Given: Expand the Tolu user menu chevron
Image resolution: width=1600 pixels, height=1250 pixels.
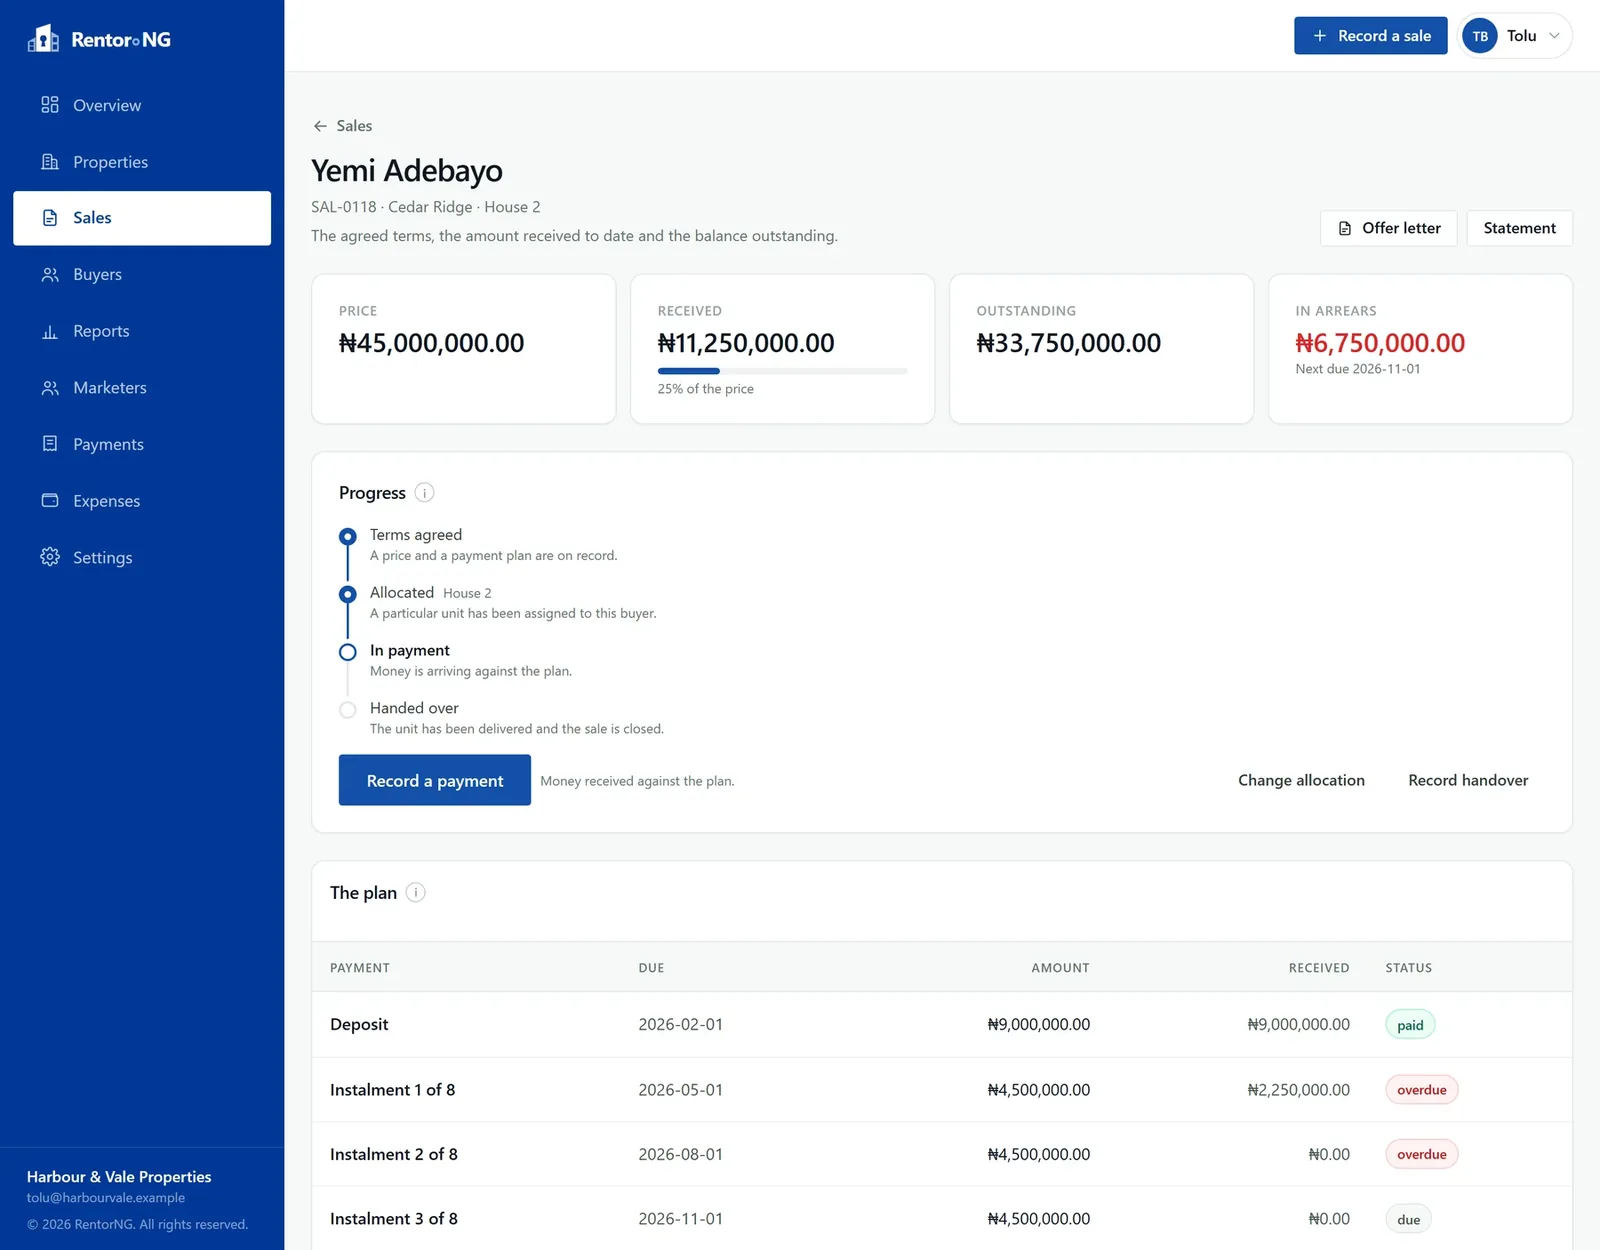Looking at the screenshot, I should pos(1554,36).
